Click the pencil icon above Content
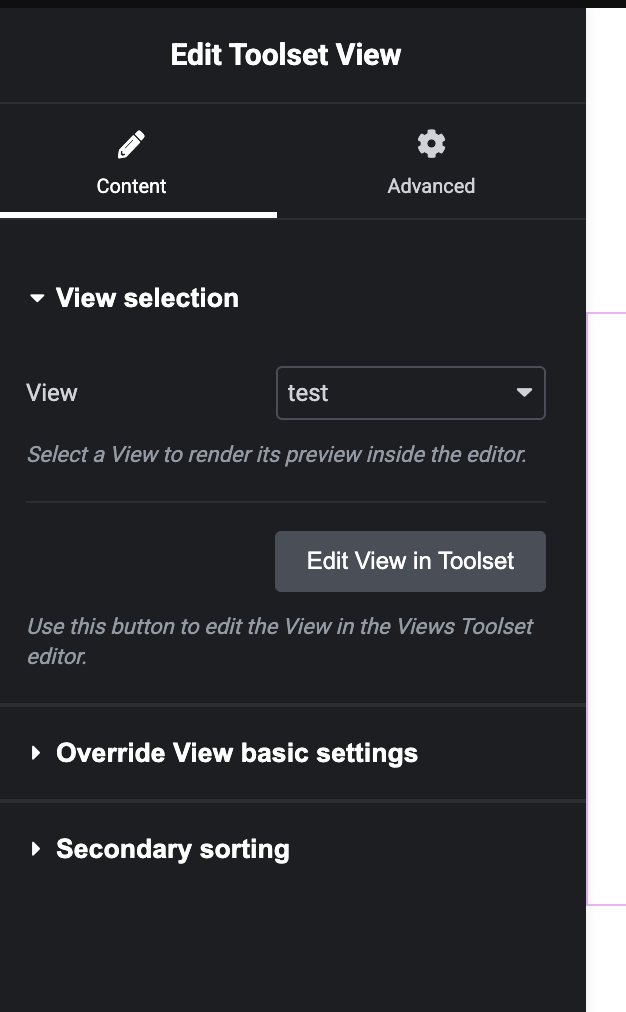The image size is (626, 1012). click(131, 145)
